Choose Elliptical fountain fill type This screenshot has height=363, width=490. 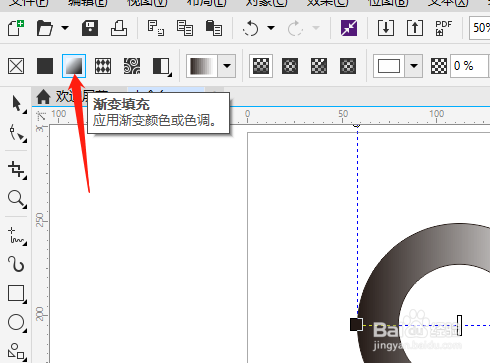coord(290,66)
